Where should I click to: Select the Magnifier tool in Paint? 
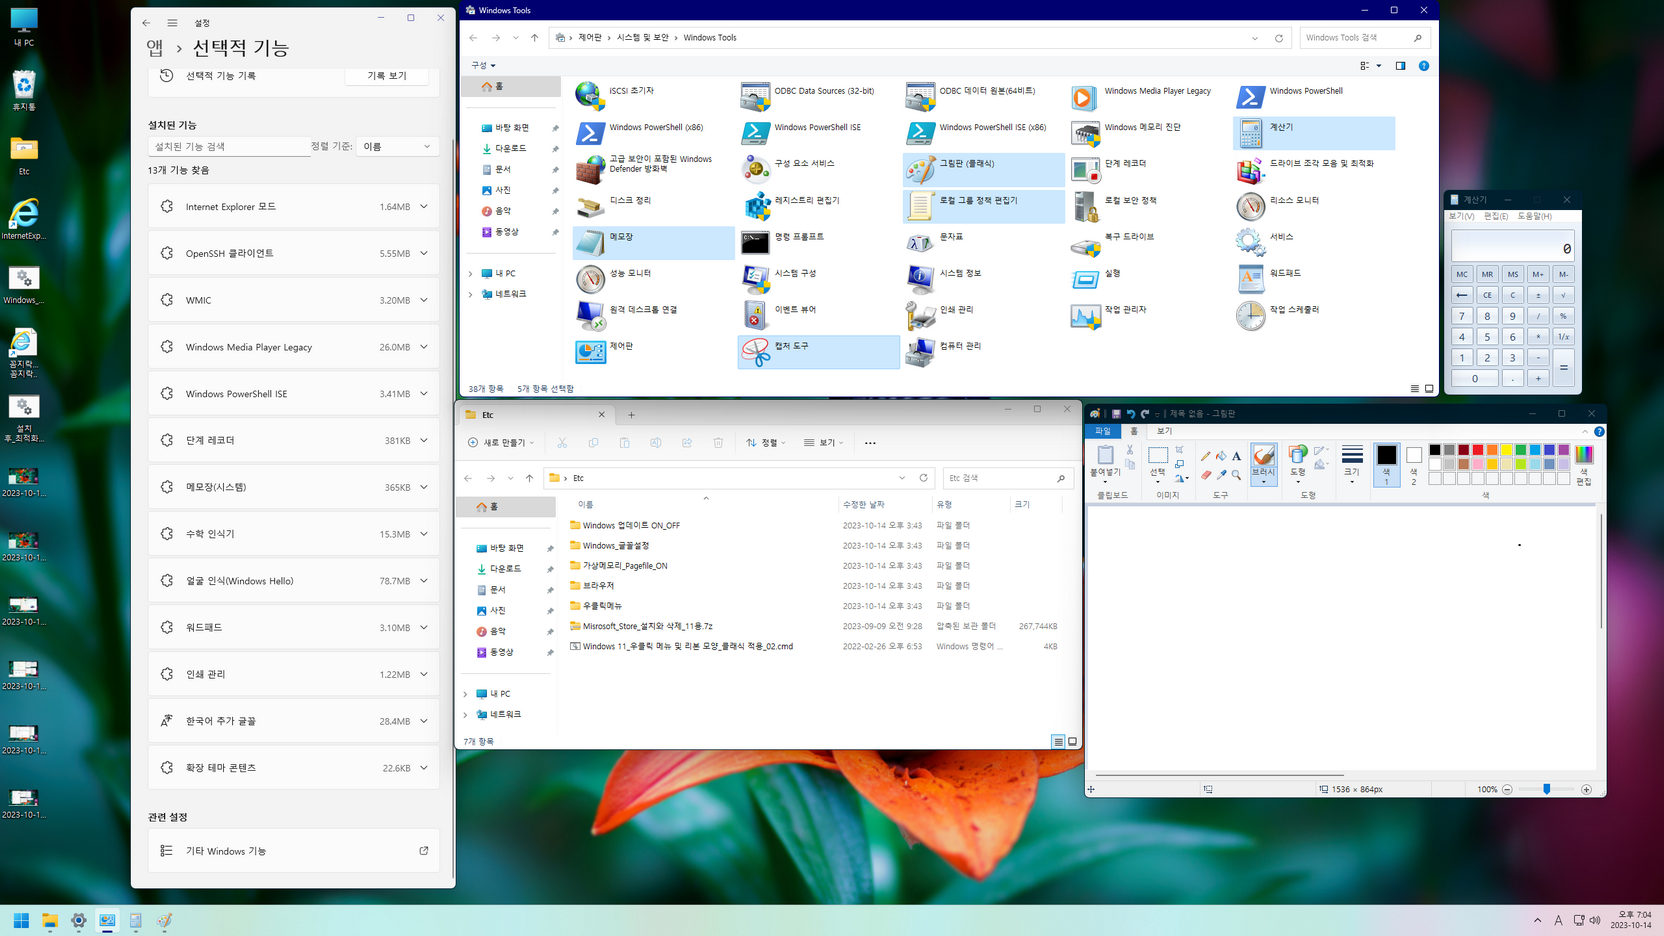pyautogui.click(x=1237, y=475)
